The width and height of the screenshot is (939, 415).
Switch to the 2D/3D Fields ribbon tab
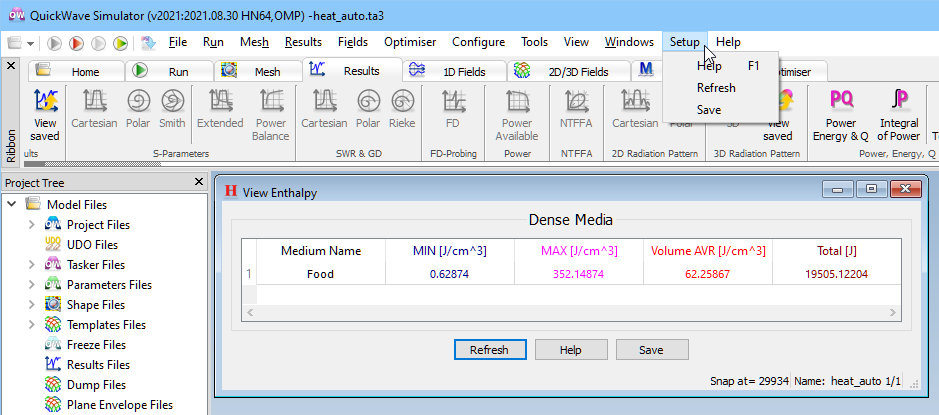pos(569,71)
